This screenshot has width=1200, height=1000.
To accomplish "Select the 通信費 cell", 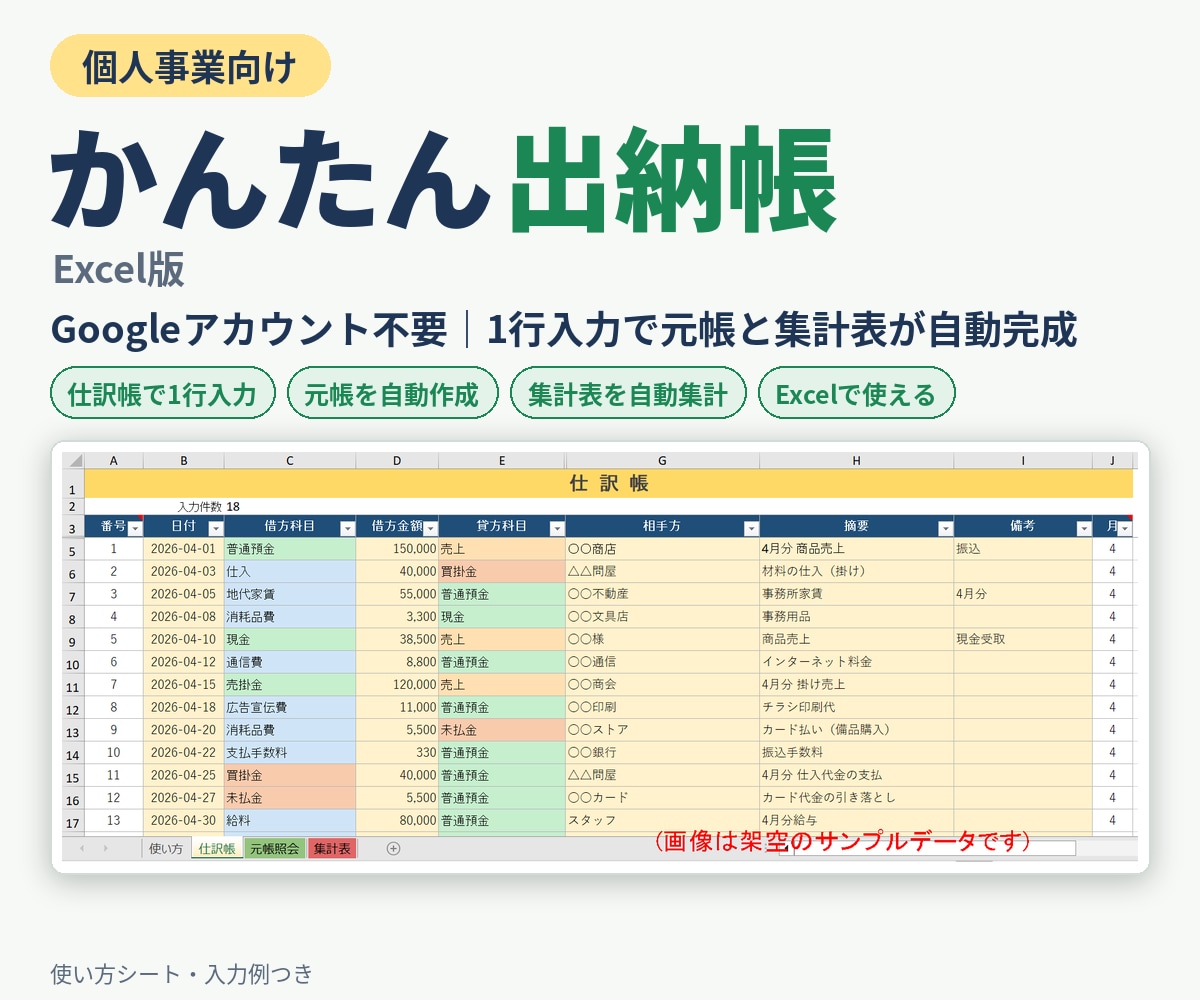I will click(290, 662).
